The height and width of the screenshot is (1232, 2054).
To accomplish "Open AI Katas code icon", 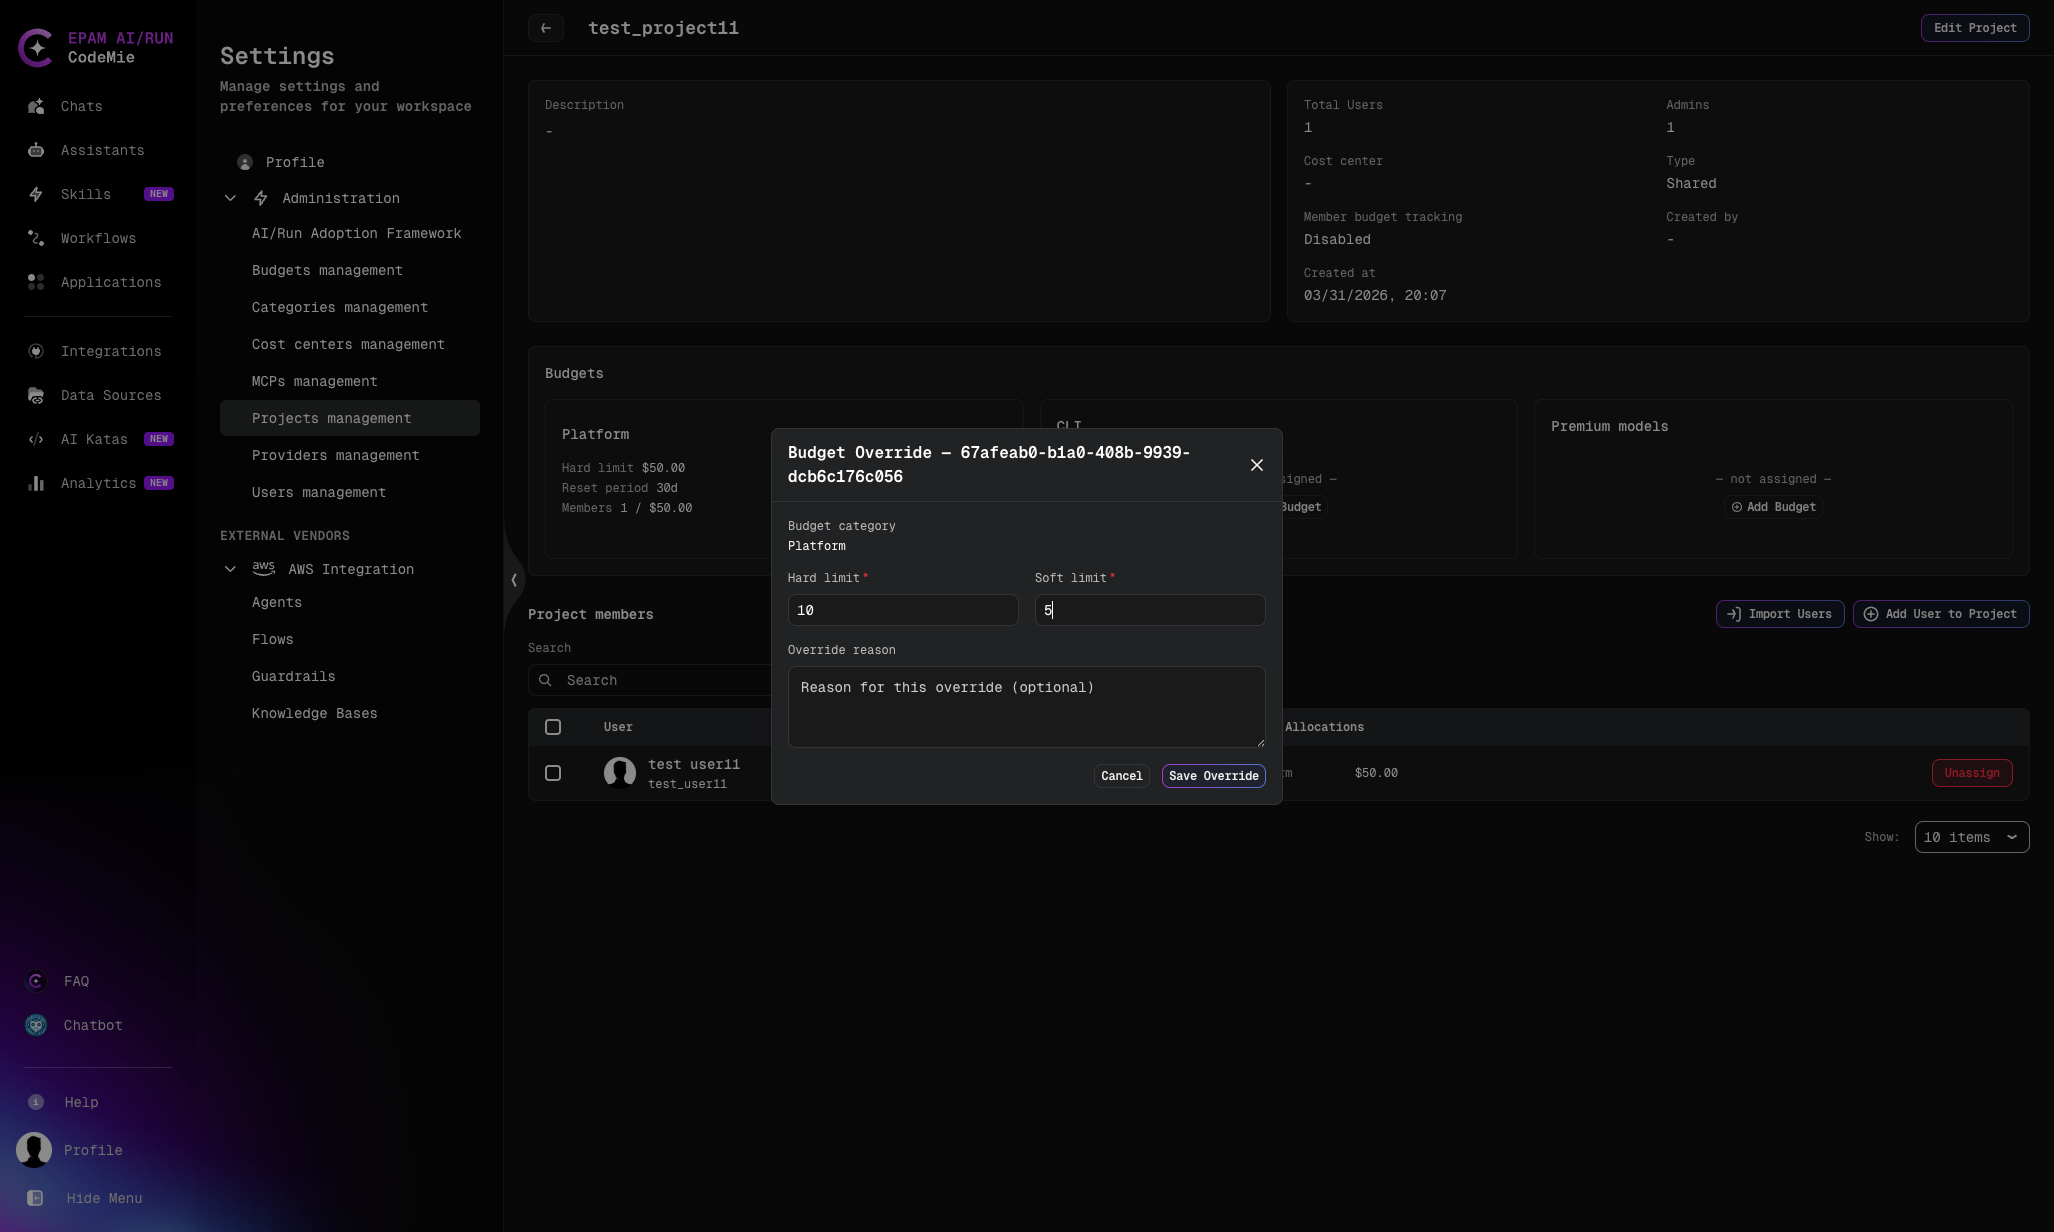I will click(36, 439).
